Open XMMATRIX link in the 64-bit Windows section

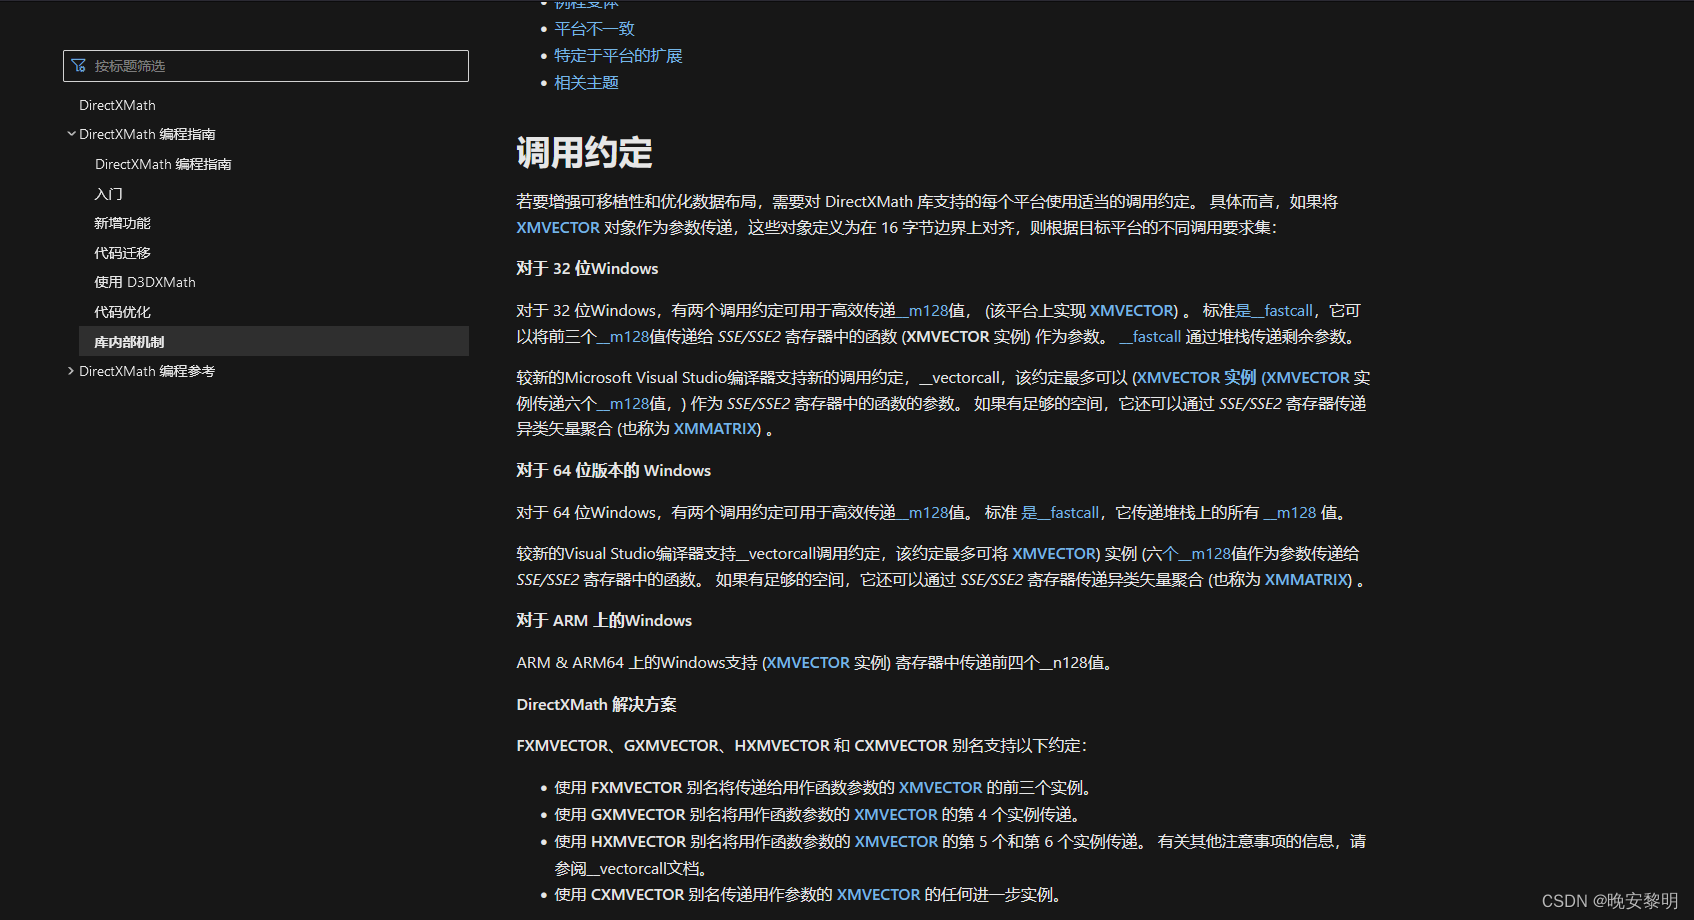pos(1307,580)
